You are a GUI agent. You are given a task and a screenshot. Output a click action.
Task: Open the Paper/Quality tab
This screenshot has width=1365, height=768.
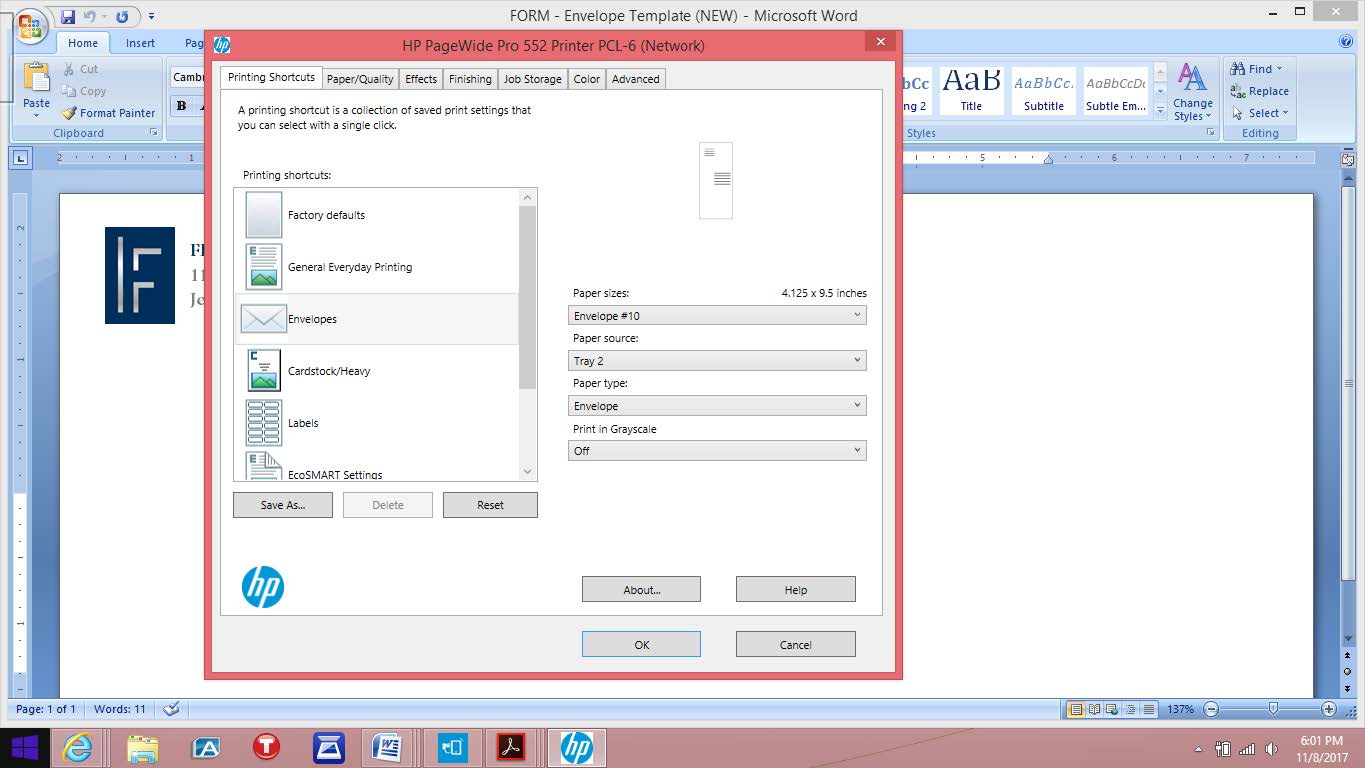click(x=360, y=79)
